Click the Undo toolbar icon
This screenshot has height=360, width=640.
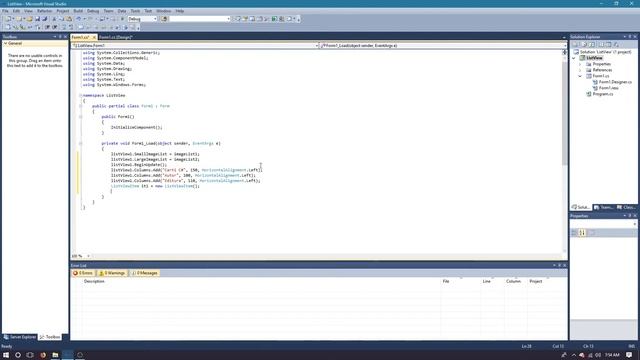tap(79, 19)
